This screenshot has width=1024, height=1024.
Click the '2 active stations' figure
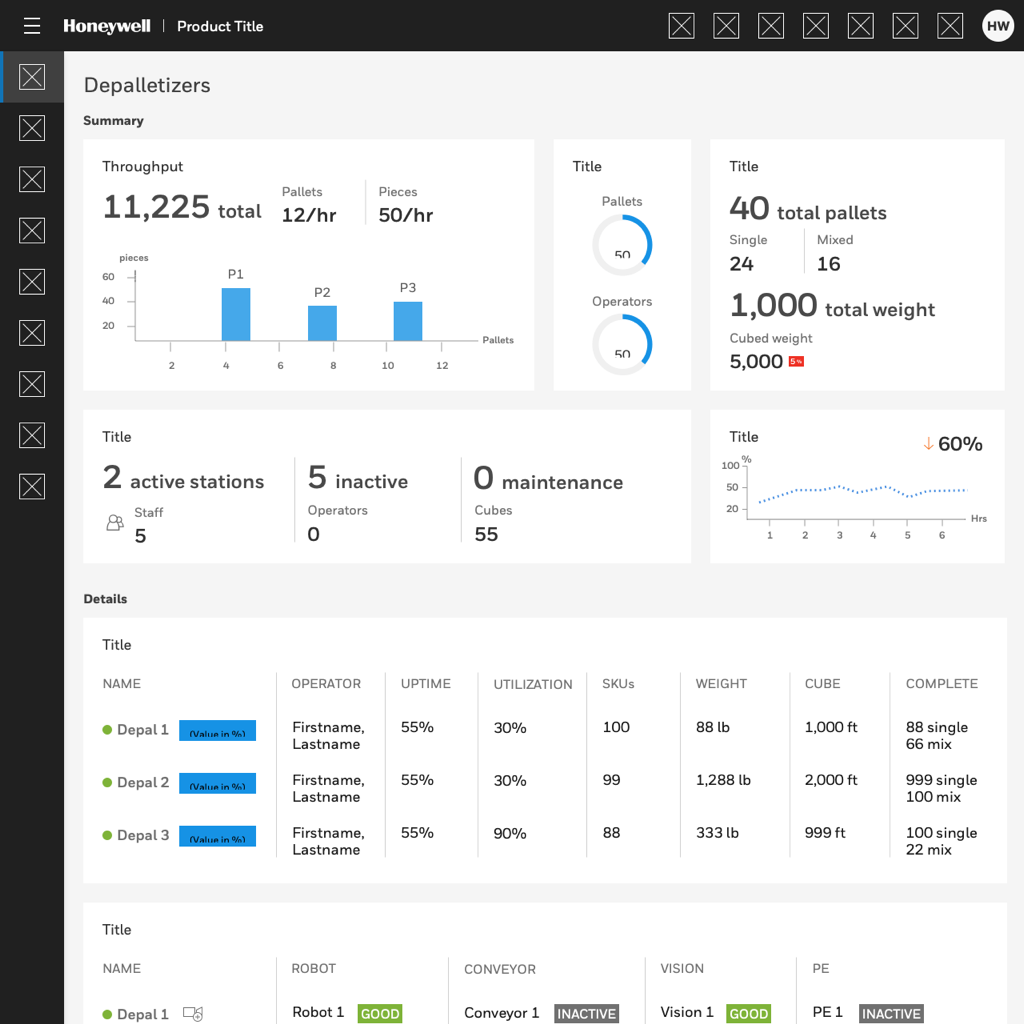(x=184, y=477)
